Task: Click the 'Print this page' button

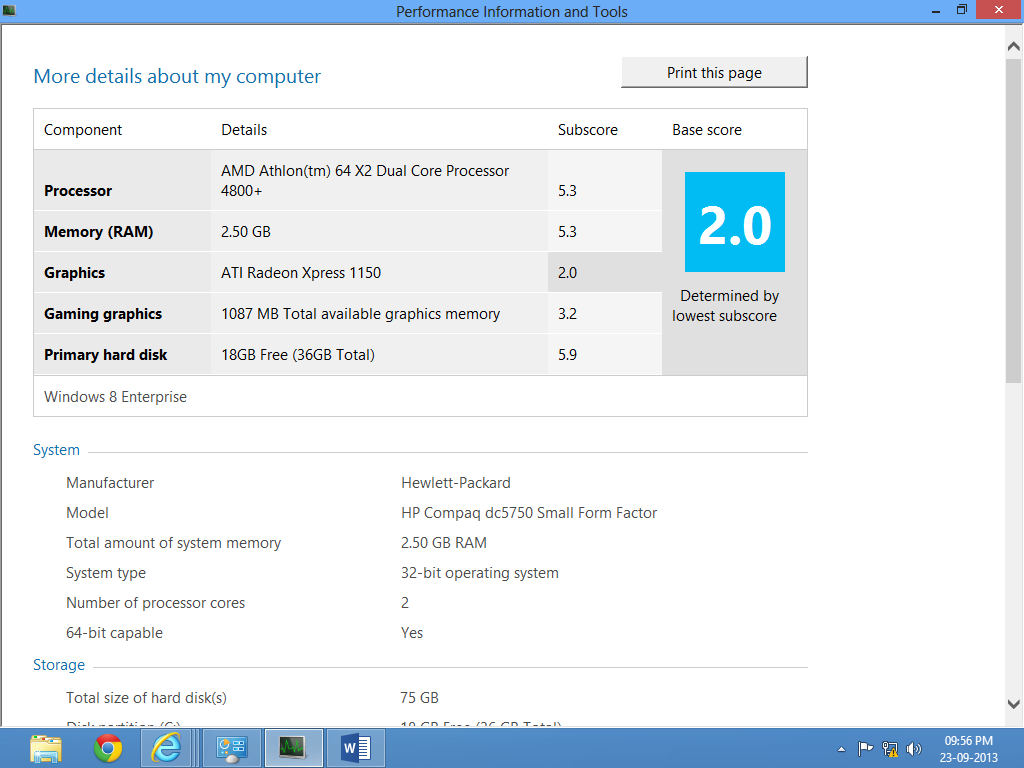Action: (714, 72)
